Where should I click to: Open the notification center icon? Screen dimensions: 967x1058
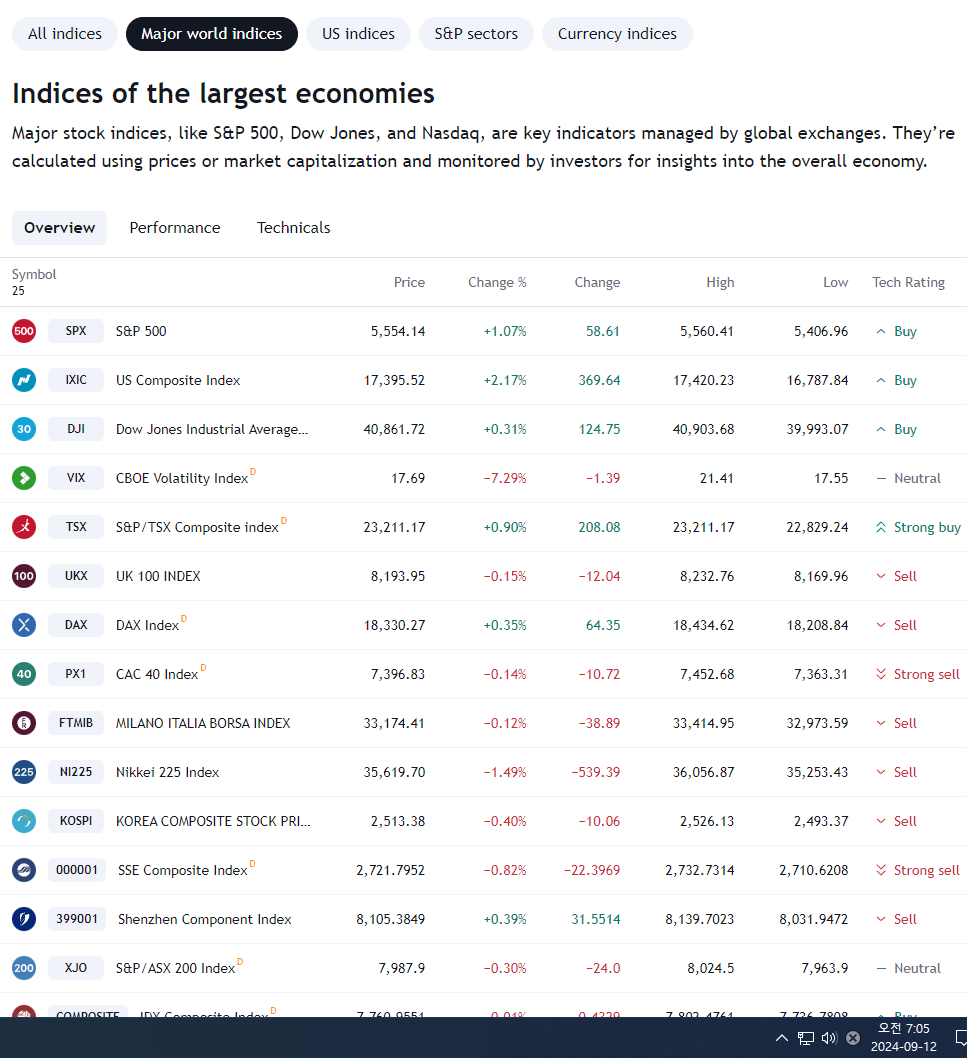(x=961, y=1038)
